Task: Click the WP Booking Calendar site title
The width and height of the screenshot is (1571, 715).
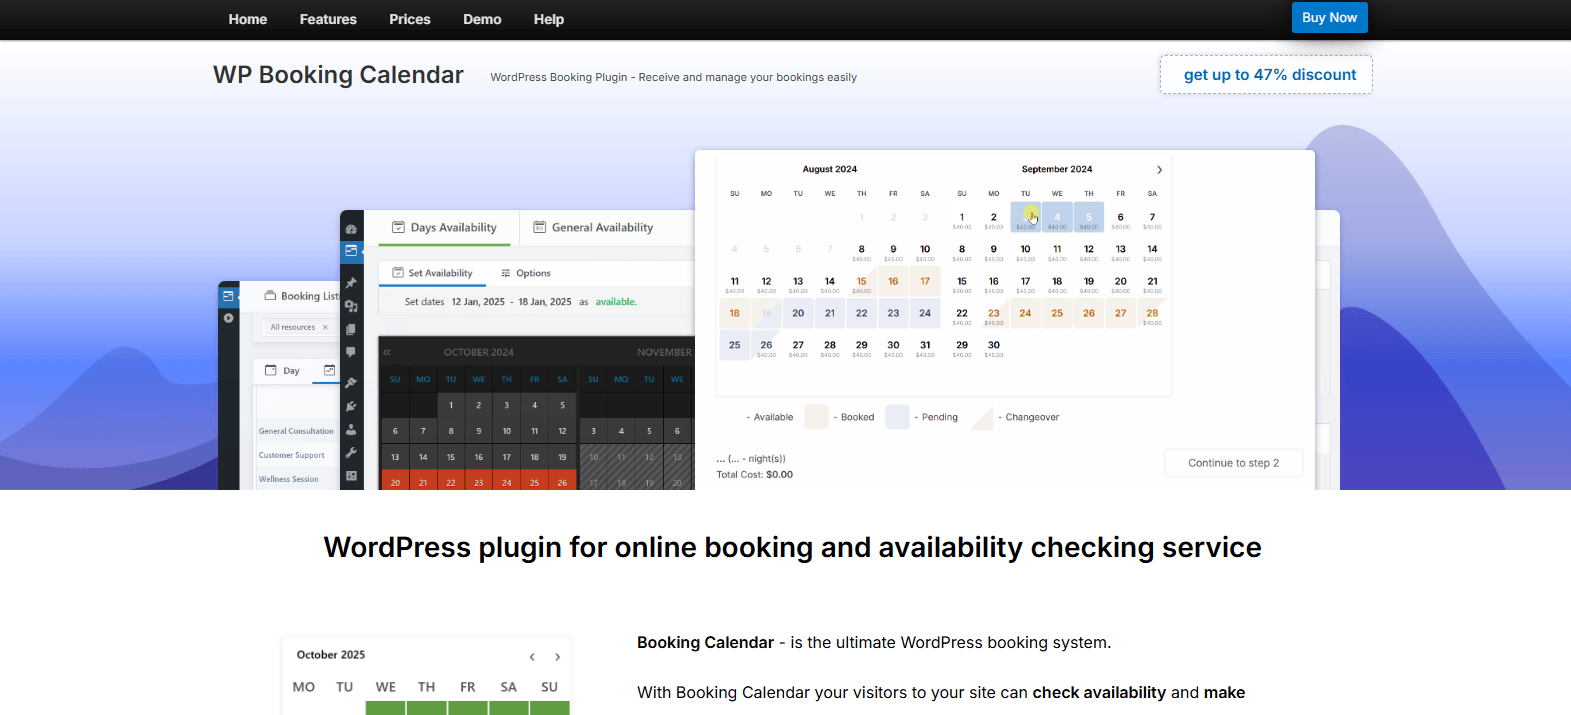Action: [338, 75]
